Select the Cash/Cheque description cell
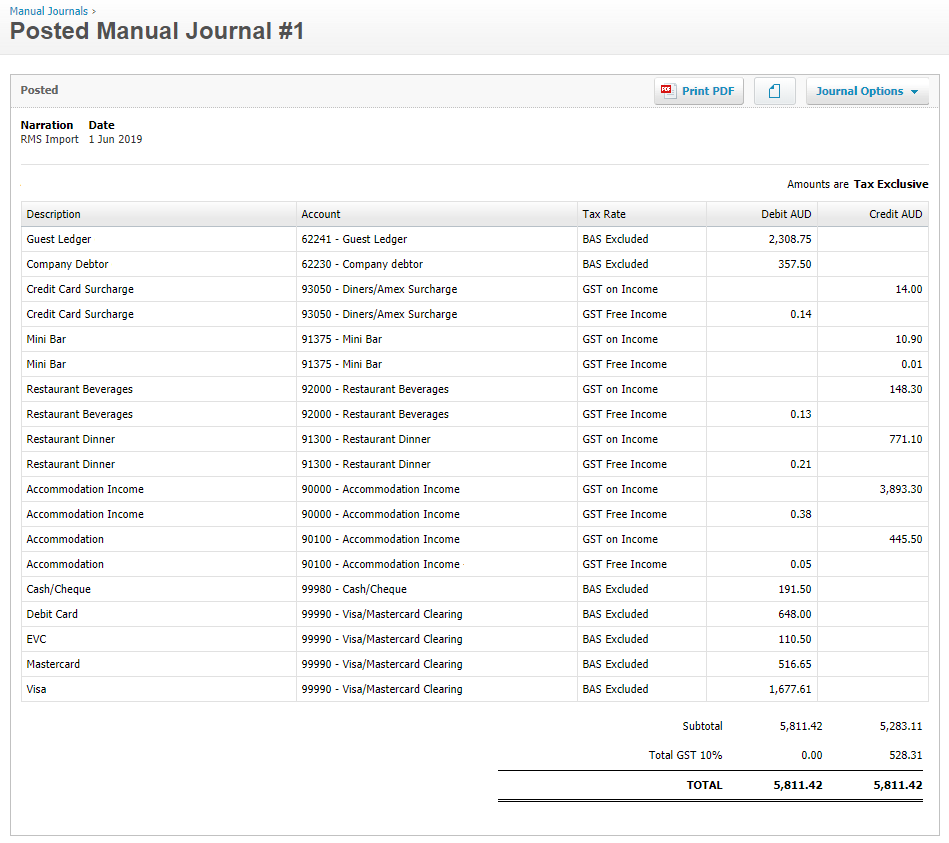The height and width of the screenshot is (843, 949). pos(159,589)
